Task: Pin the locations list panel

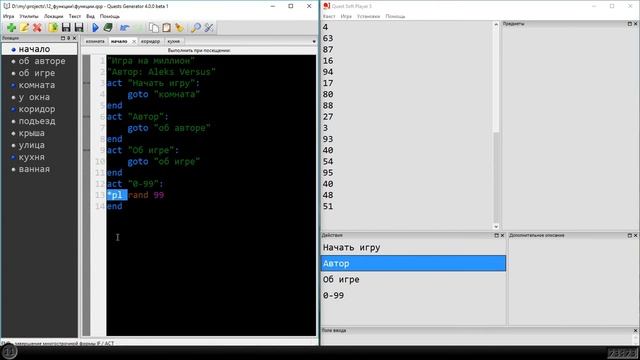Action: pyautogui.click(x=69, y=38)
